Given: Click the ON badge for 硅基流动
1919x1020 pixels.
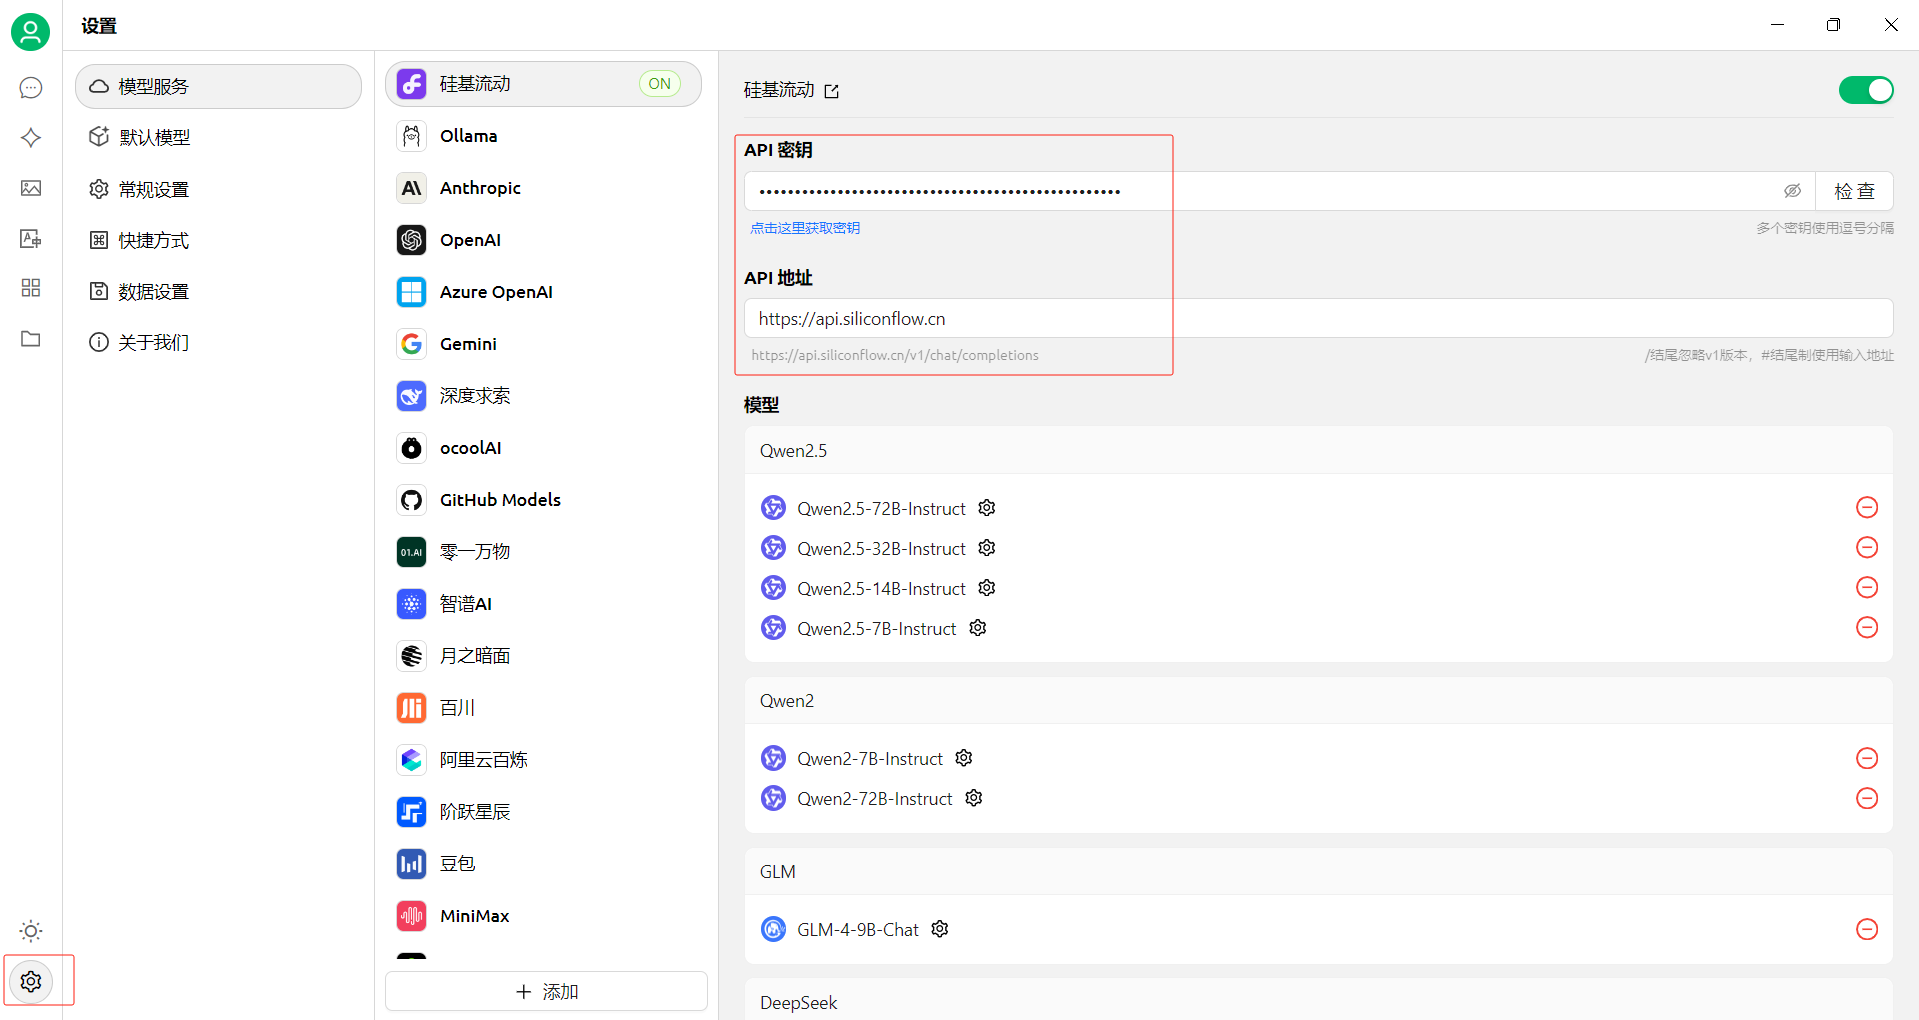Looking at the screenshot, I should [x=659, y=84].
